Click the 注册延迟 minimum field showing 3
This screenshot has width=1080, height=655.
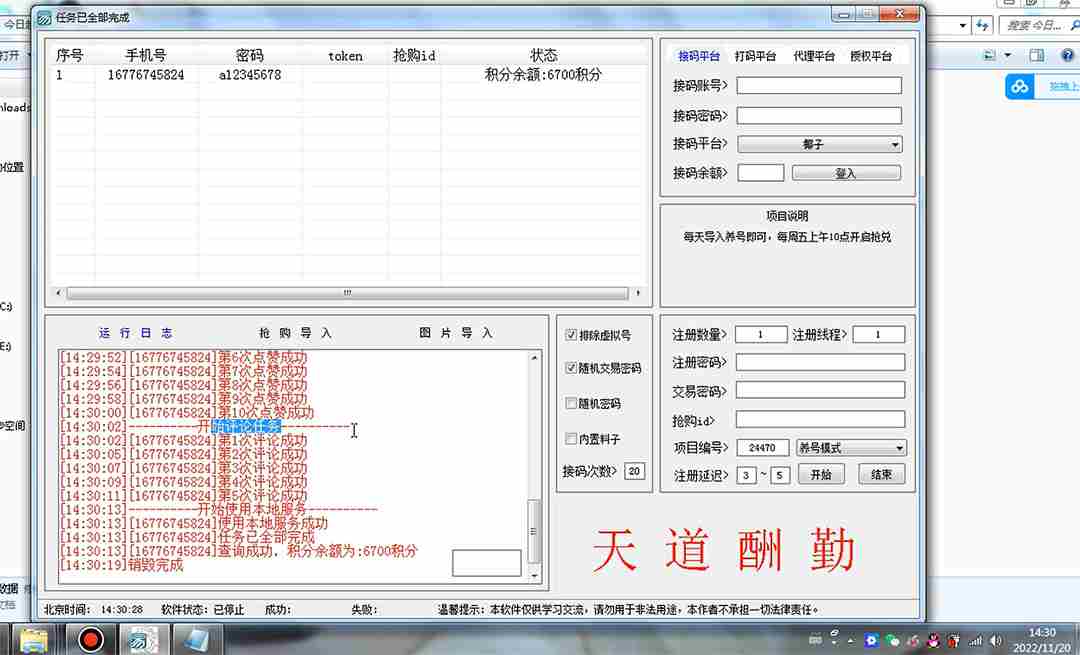pos(746,475)
